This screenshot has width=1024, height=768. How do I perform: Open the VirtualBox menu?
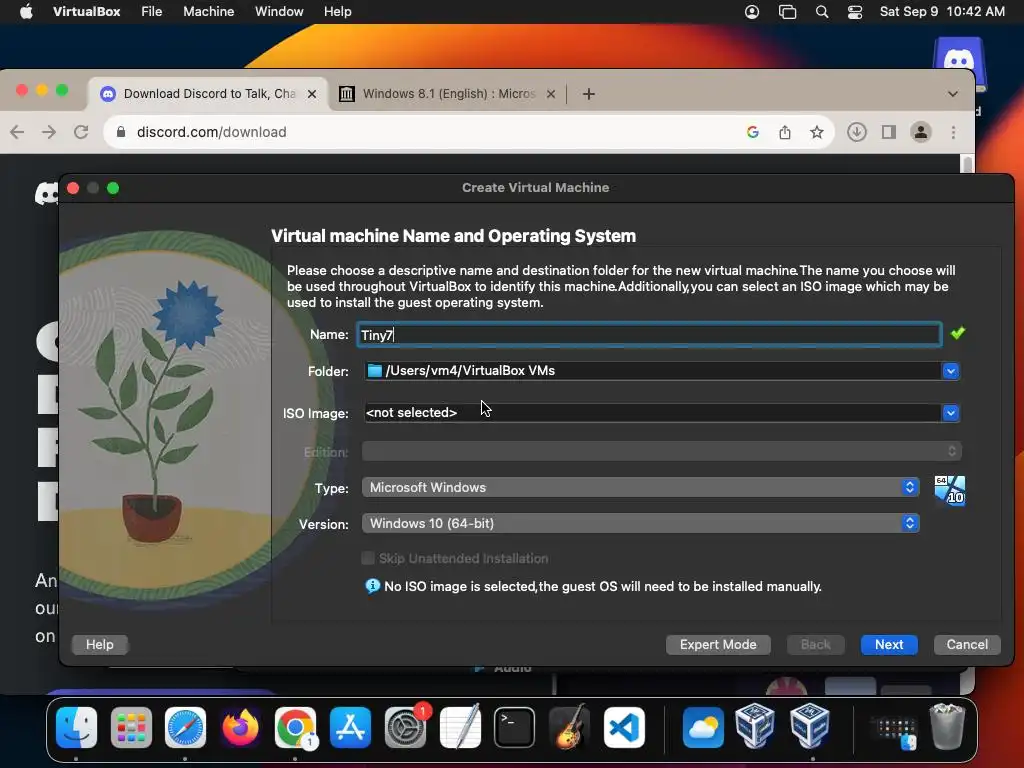click(86, 12)
